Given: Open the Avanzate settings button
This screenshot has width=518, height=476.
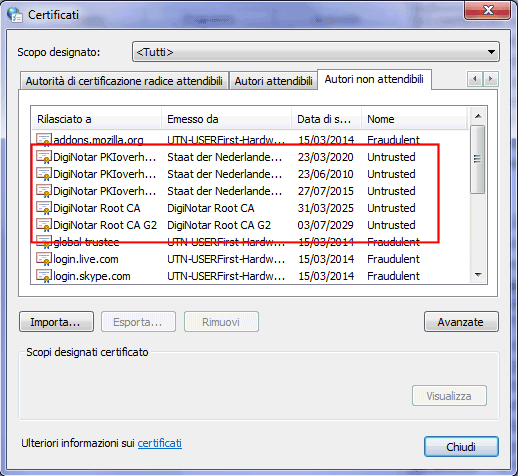Looking at the screenshot, I should [461, 322].
